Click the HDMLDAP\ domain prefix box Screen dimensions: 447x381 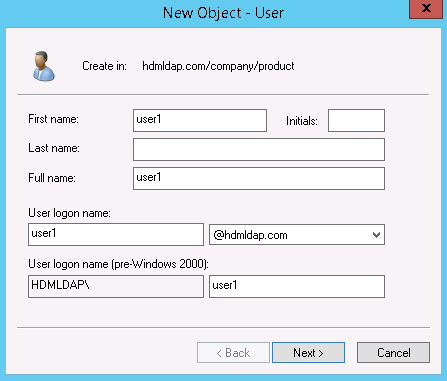click(x=116, y=286)
